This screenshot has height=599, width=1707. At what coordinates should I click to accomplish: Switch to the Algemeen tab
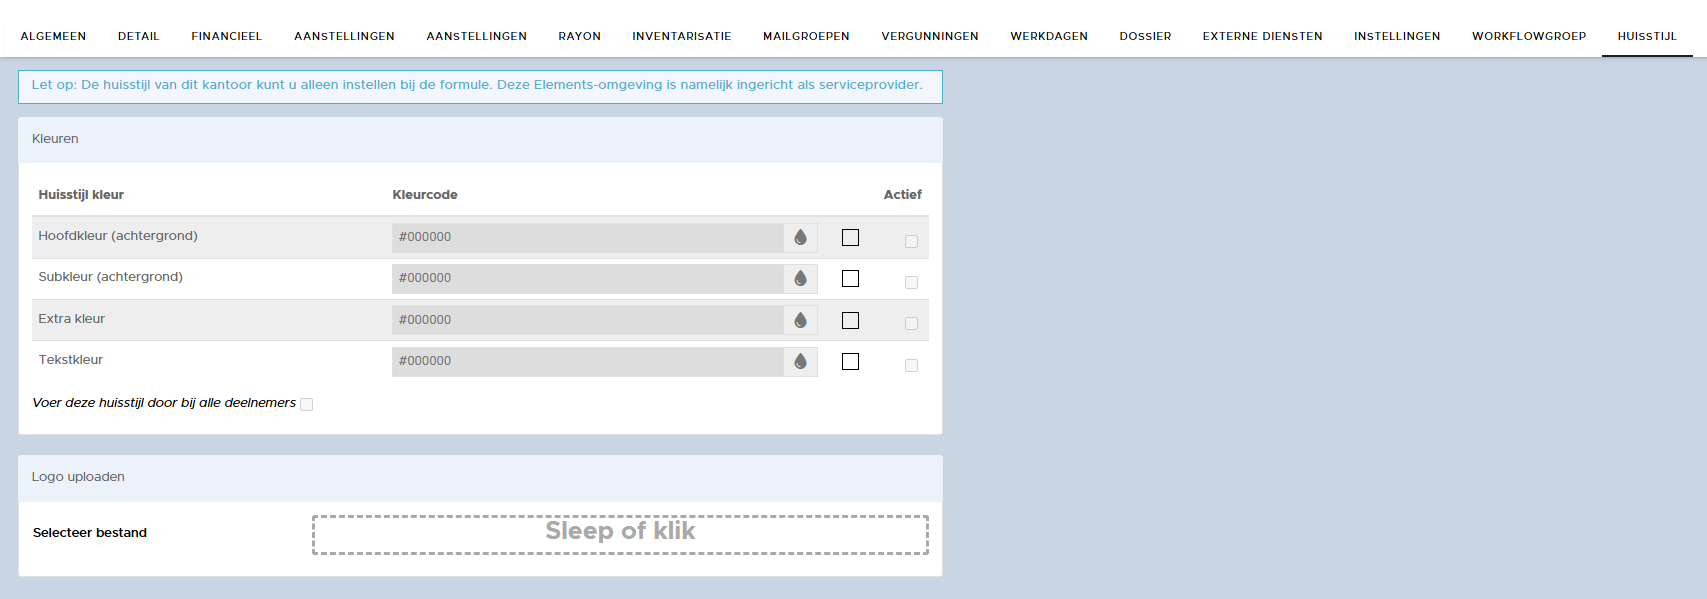pyautogui.click(x=53, y=36)
